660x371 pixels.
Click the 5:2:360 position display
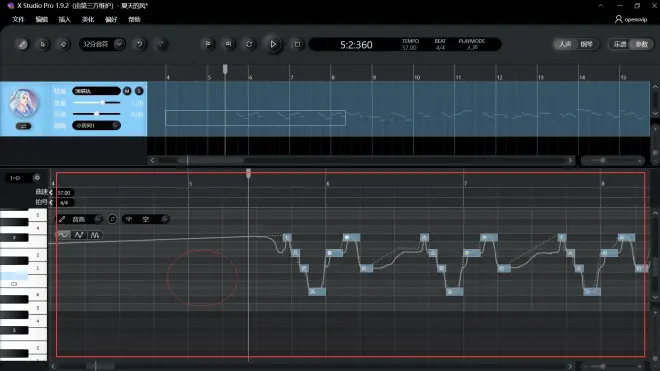pos(356,45)
